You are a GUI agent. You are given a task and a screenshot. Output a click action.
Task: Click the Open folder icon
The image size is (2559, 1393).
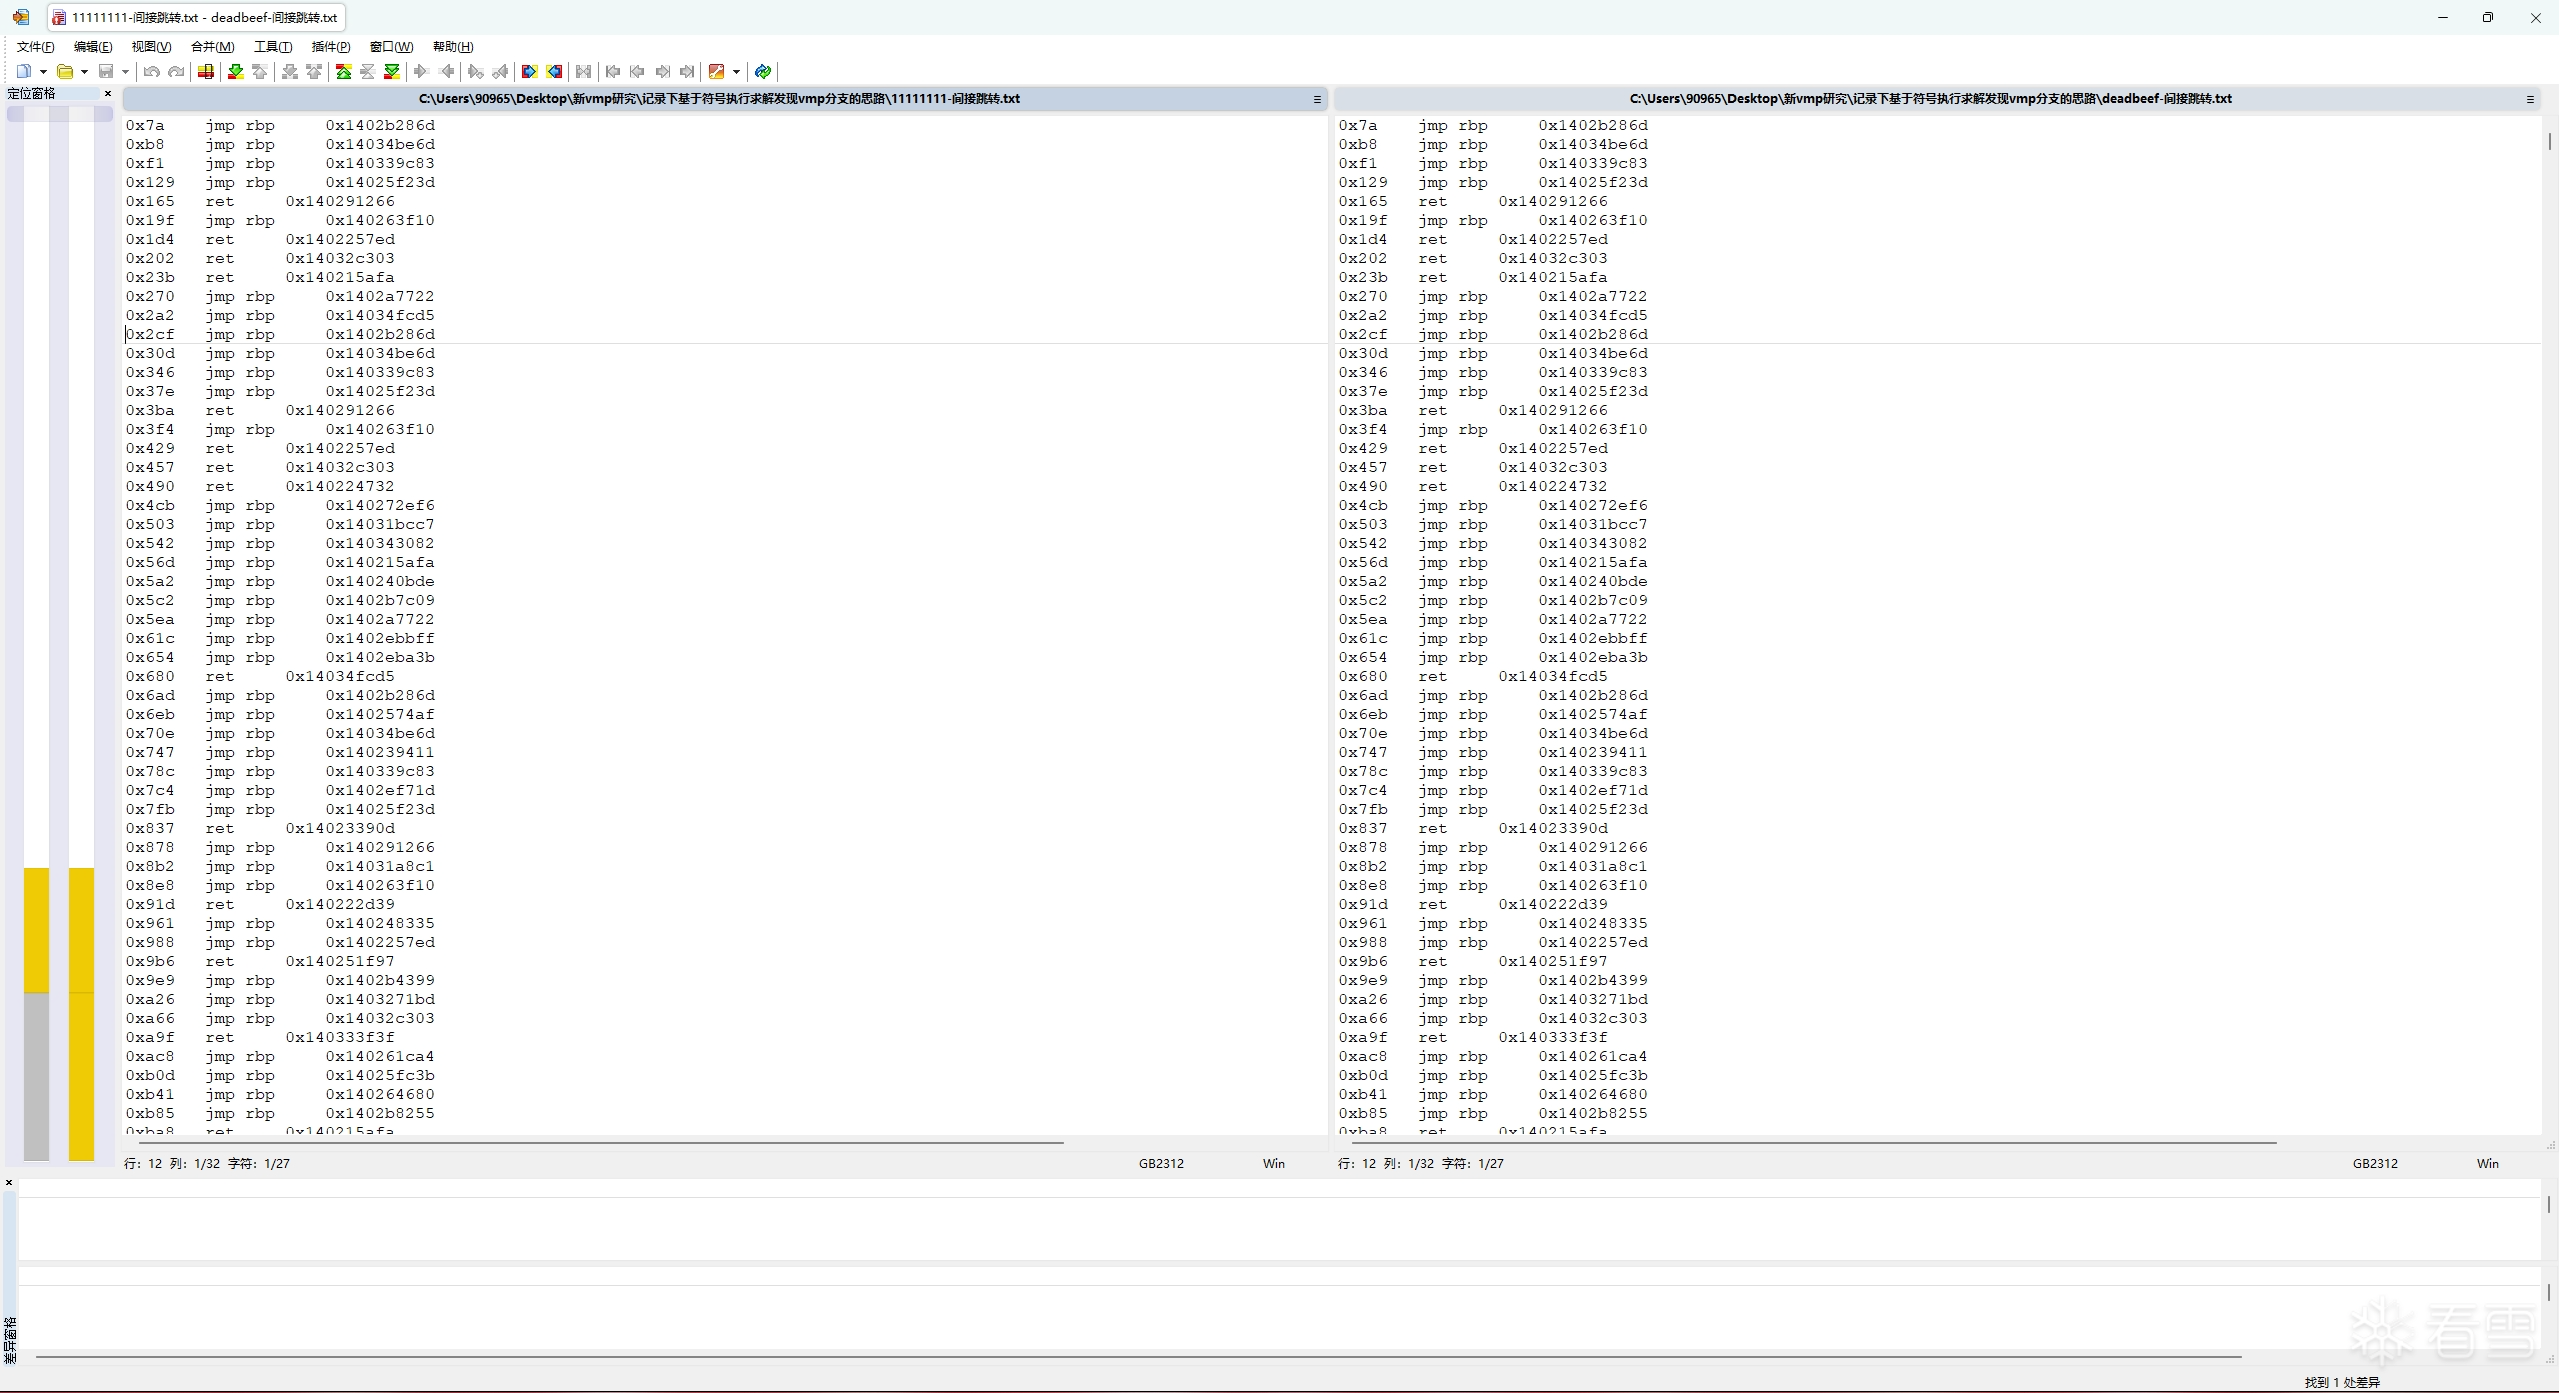[x=65, y=71]
